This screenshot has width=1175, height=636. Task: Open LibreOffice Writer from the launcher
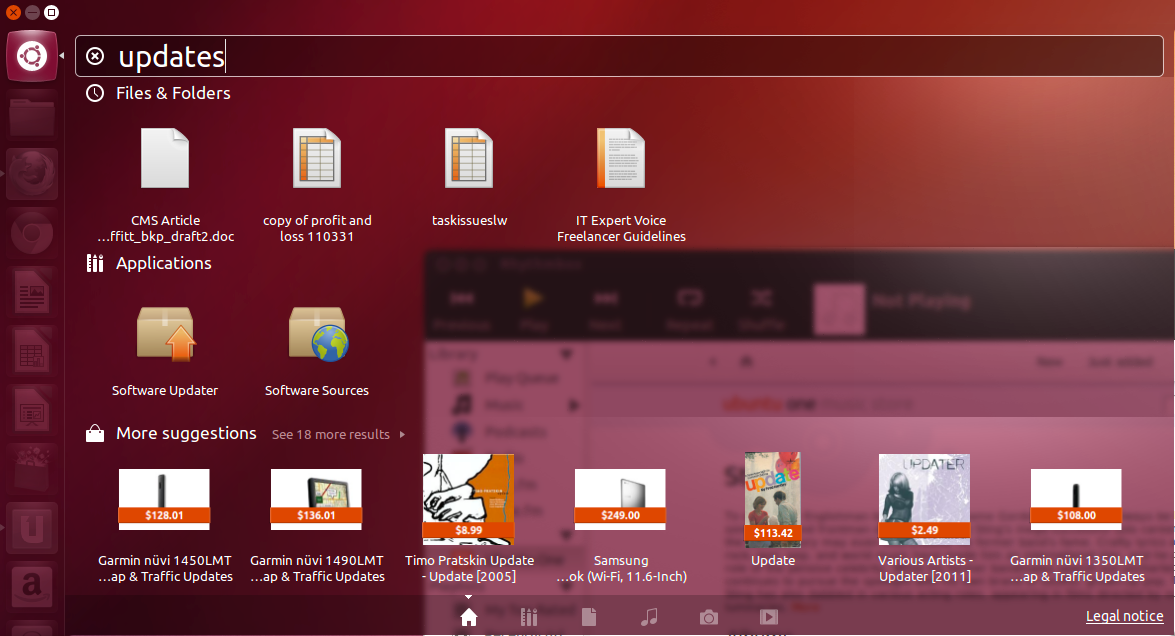pos(31,292)
